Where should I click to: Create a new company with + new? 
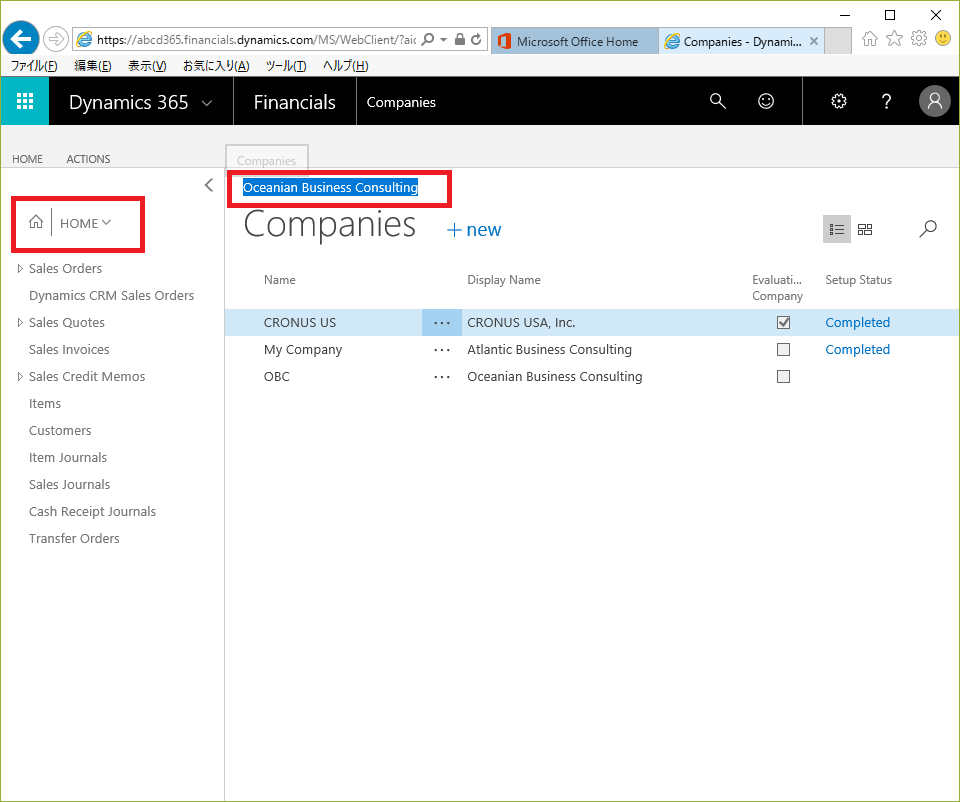[x=474, y=230]
